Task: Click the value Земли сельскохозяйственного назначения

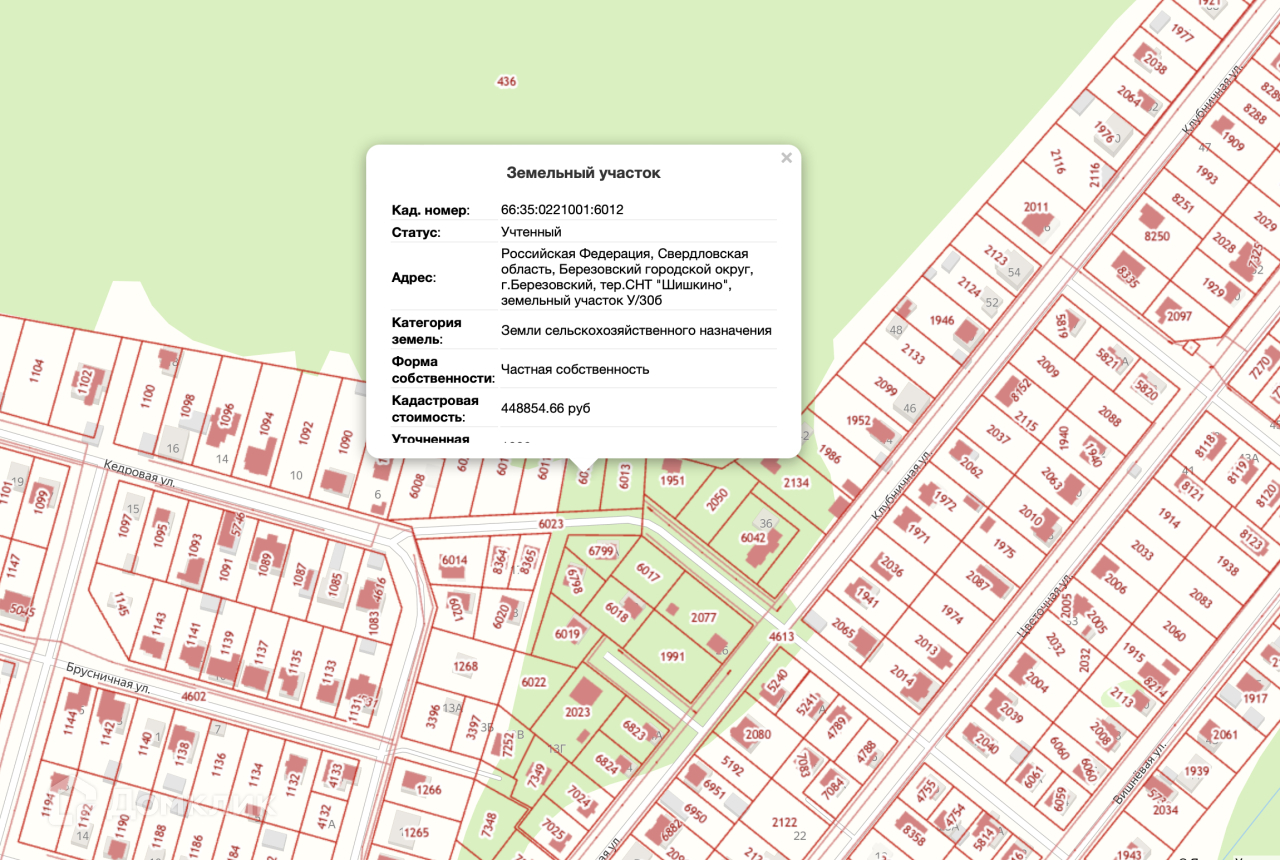Action: tap(636, 330)
